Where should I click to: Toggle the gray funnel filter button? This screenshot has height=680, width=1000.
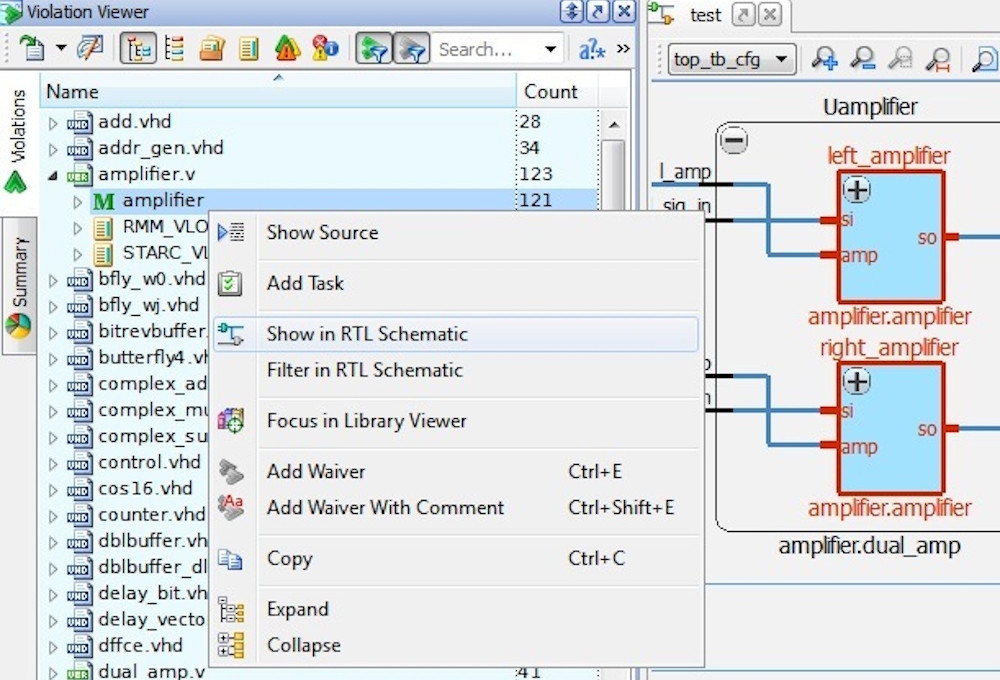pyautogui.click(x=410, y=48)
